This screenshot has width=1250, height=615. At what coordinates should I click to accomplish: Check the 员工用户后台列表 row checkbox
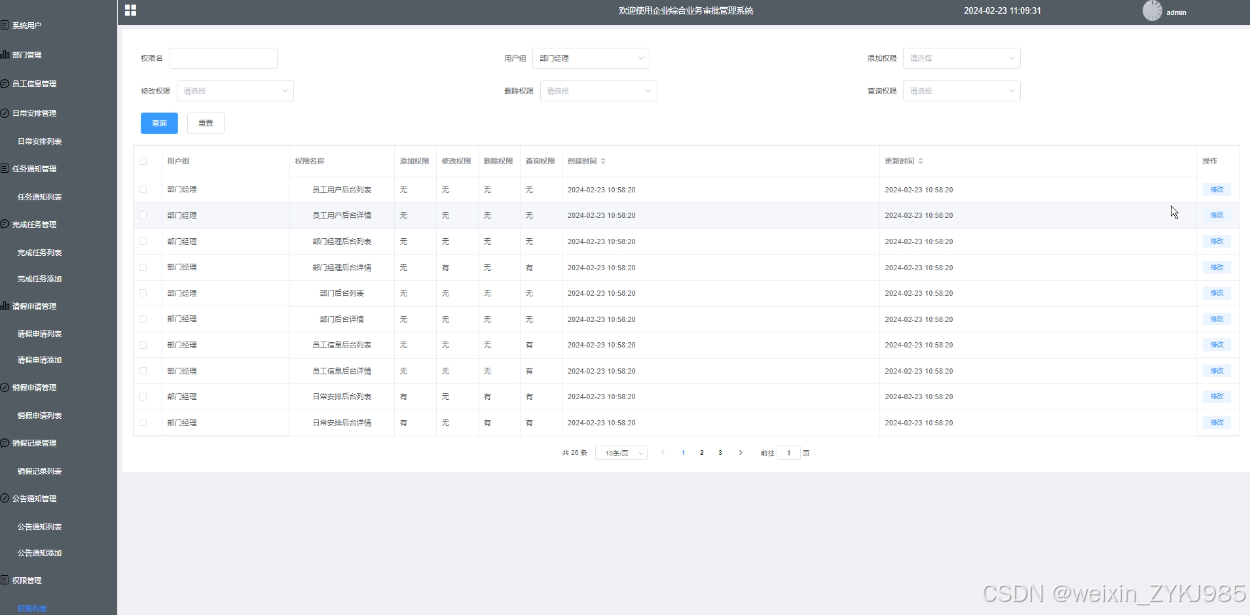(x=143, y=189)
